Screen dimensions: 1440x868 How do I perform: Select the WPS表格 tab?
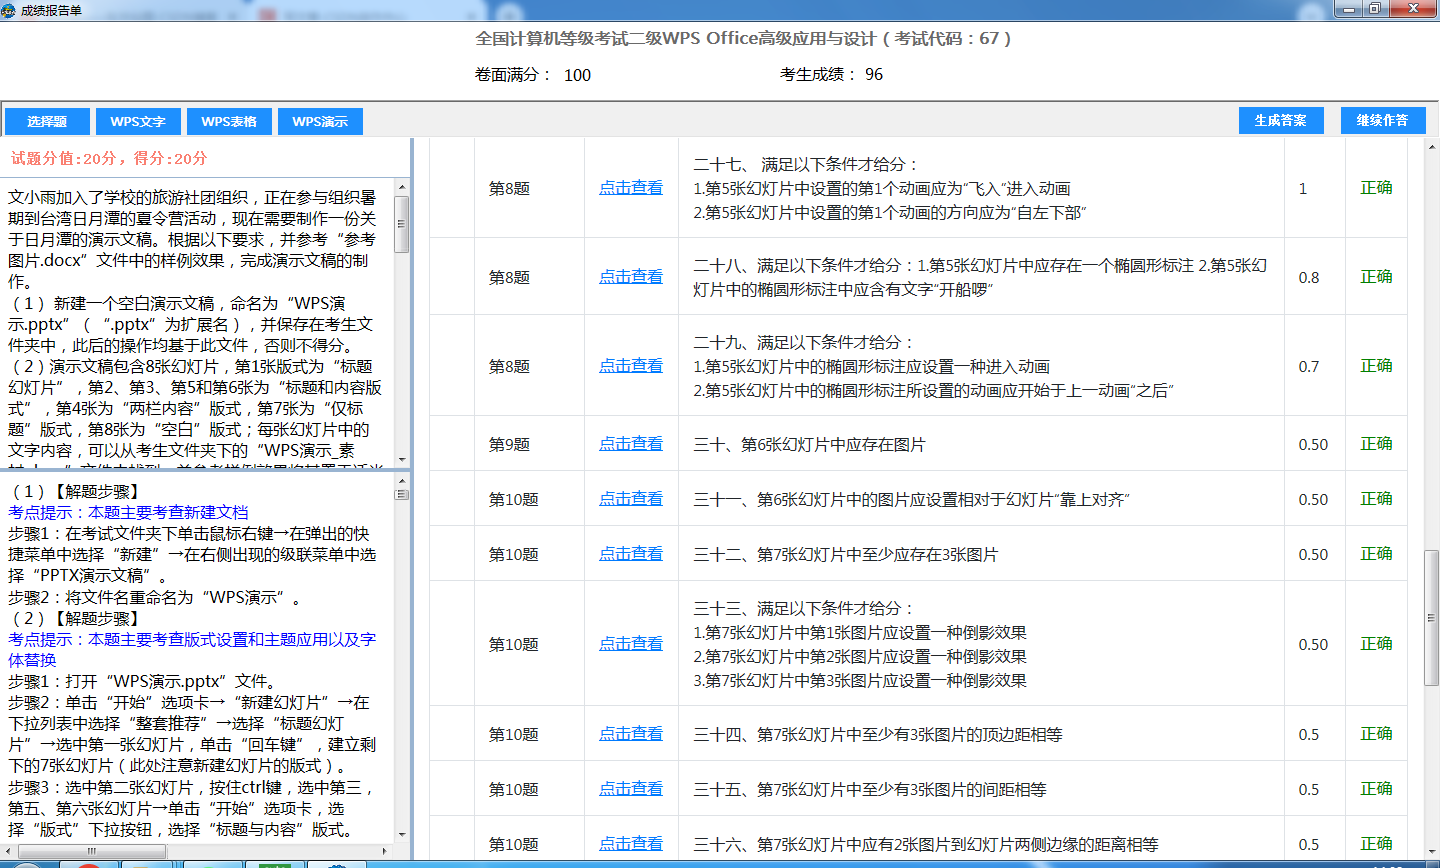coord(229,121)
